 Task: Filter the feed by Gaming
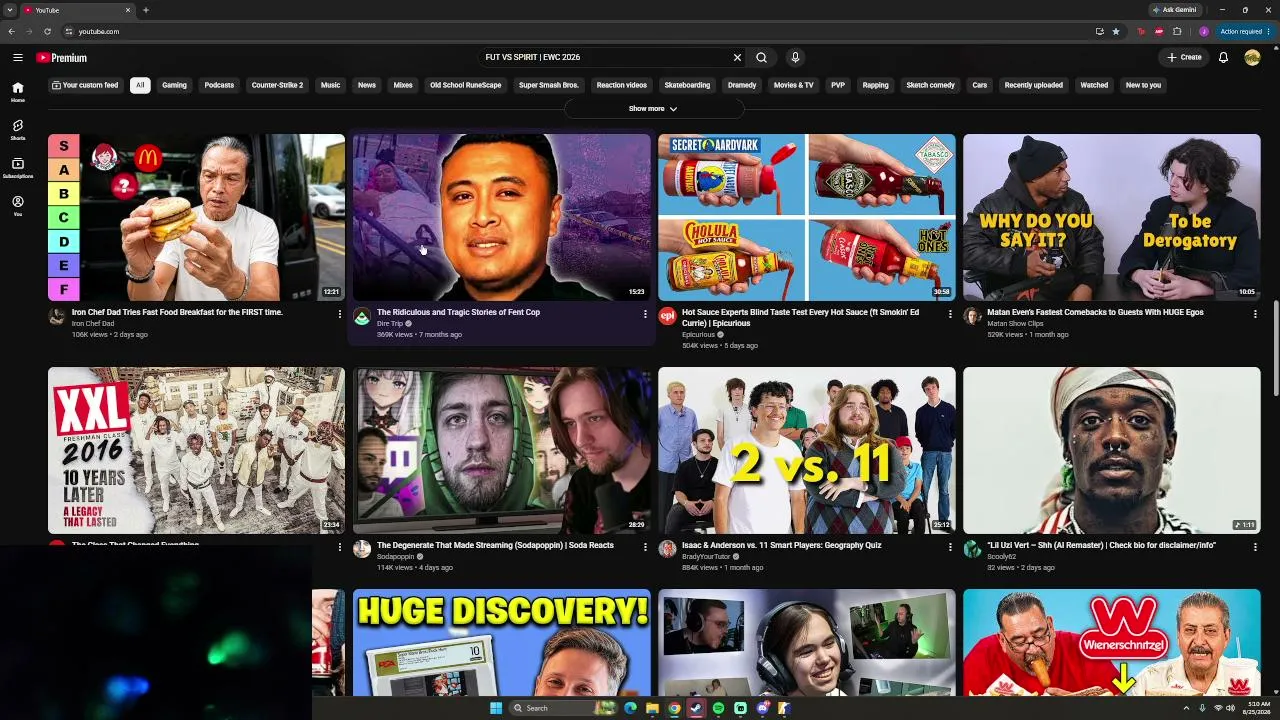click(175, 85)
